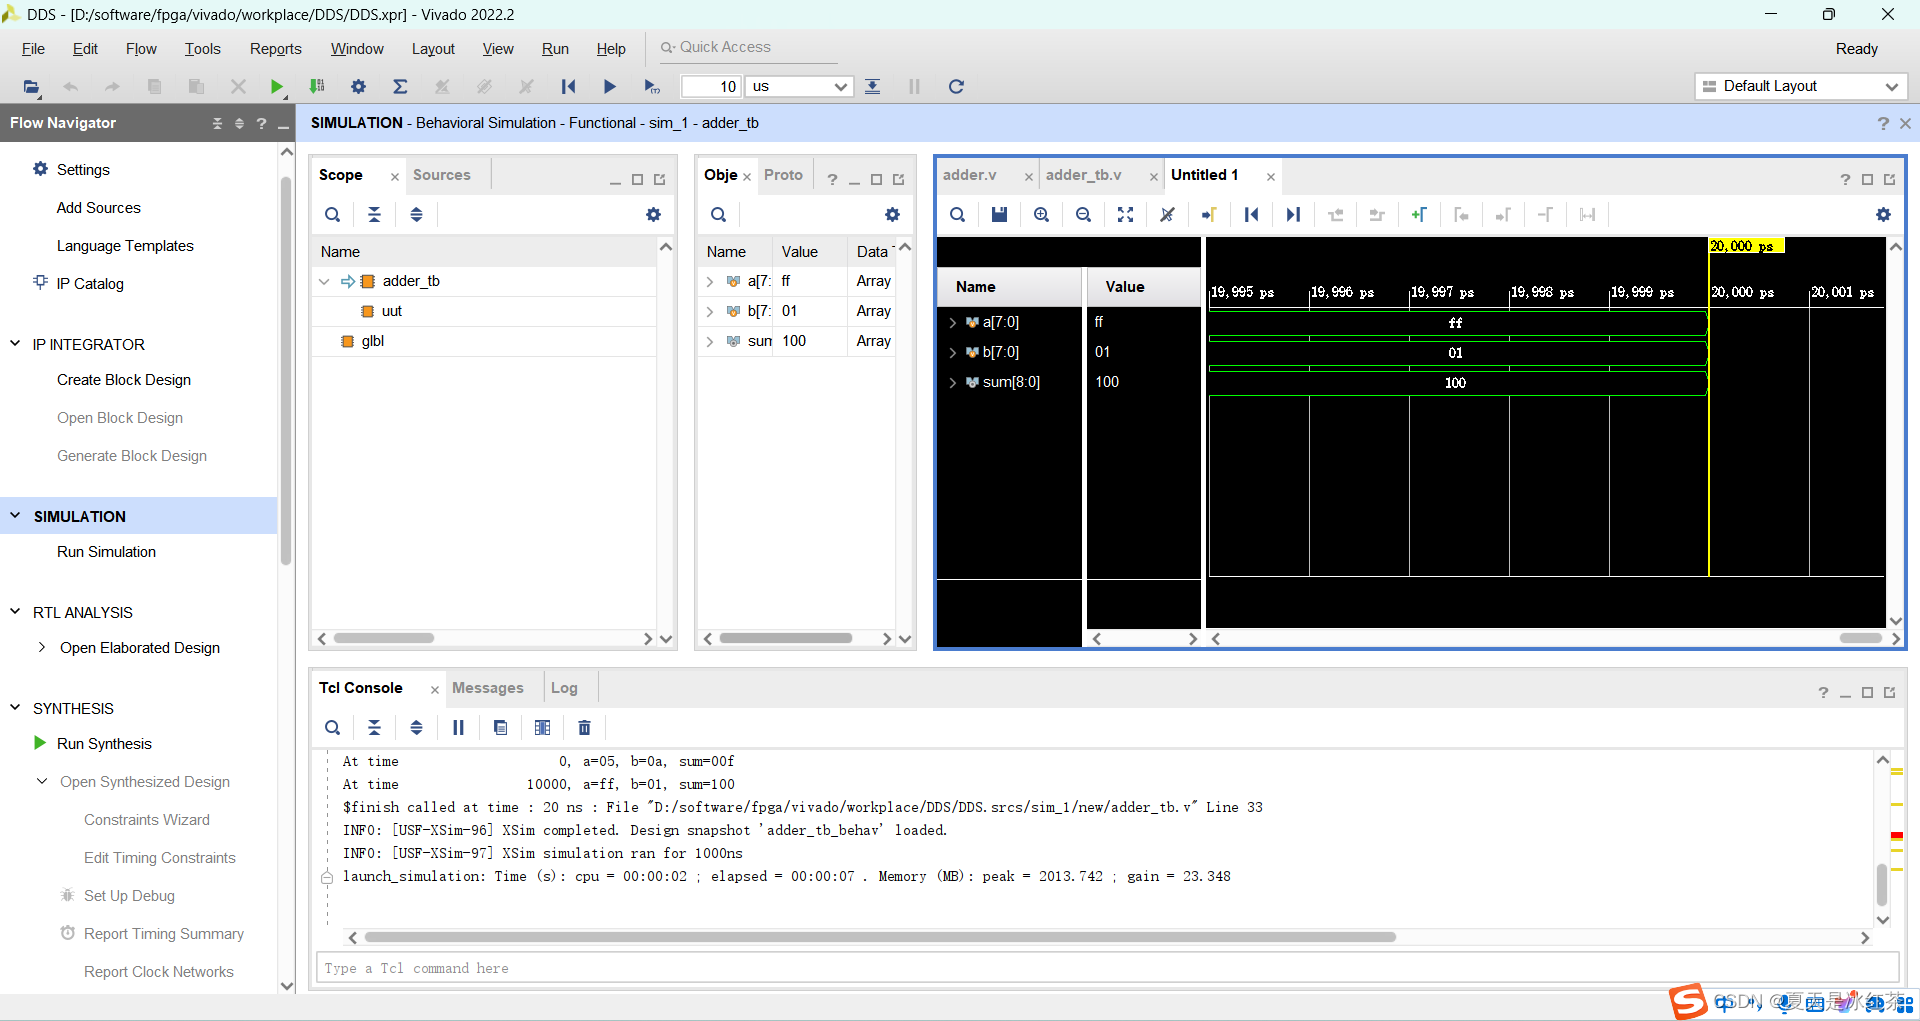Image resolution: width=1920 pixels, height=1021 pixels.
Task: Click the Flow Navigator vertical scrollbar
Action: tap(286, 370)
